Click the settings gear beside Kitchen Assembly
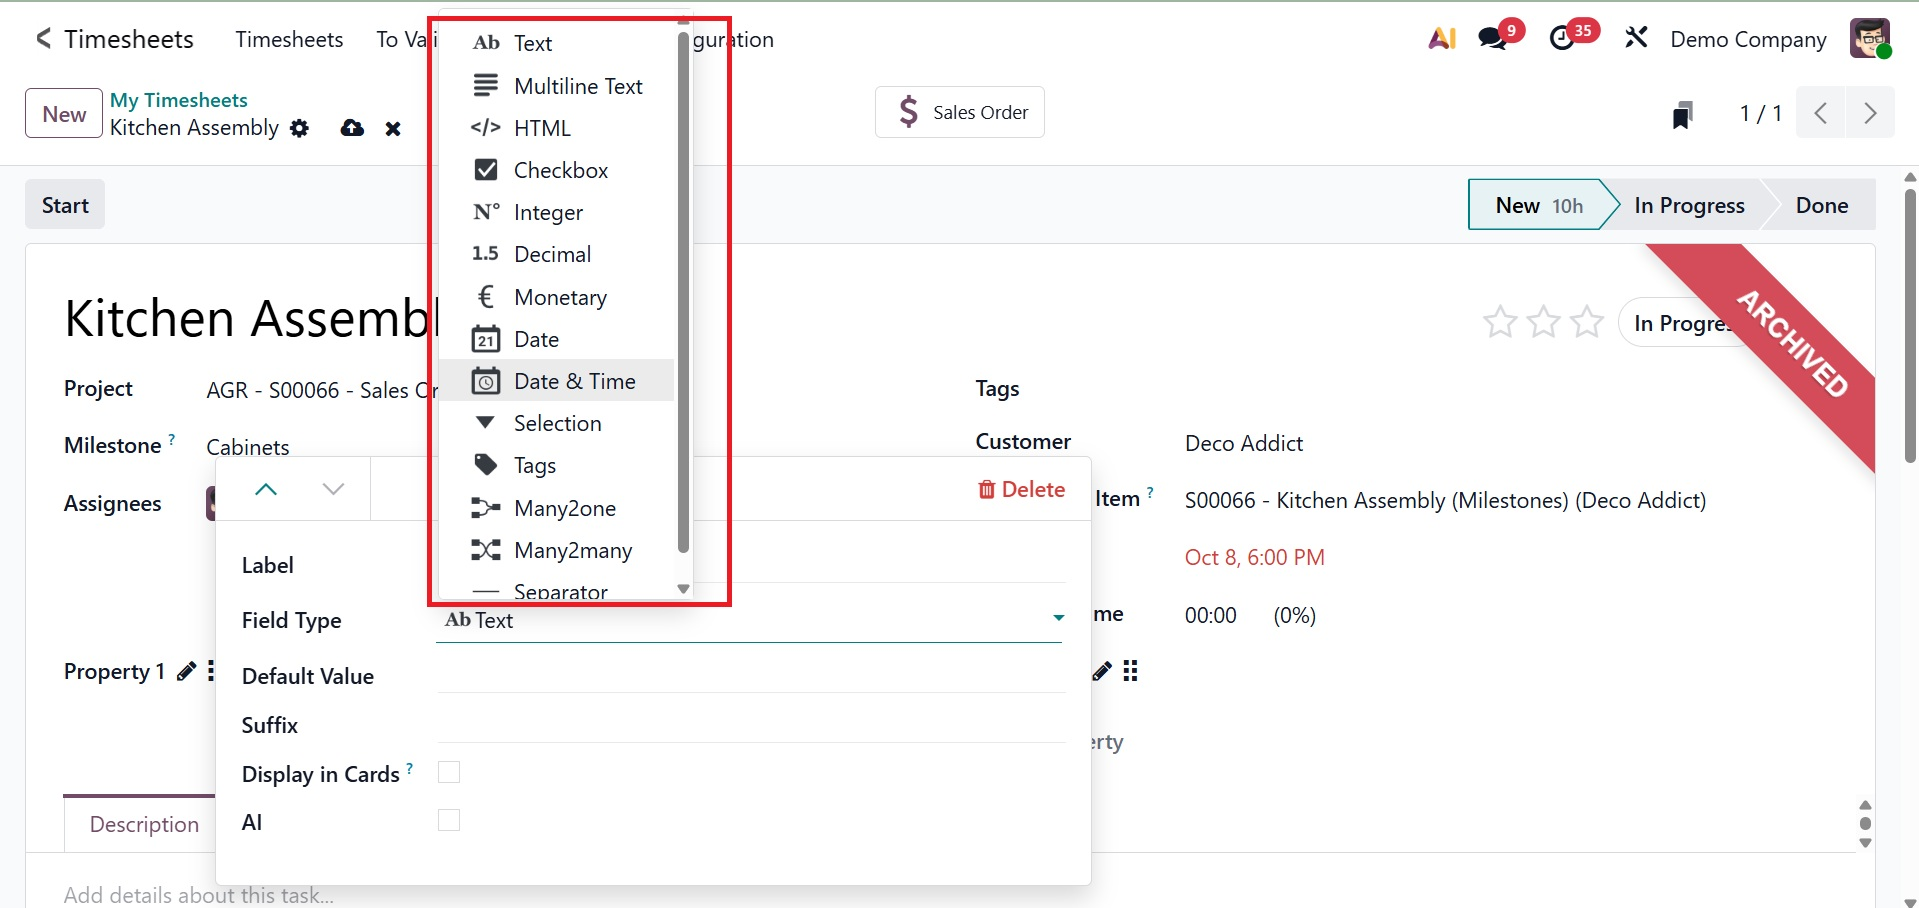The image size is (1919, 908). pyautogui.click(x=300, y=129)
